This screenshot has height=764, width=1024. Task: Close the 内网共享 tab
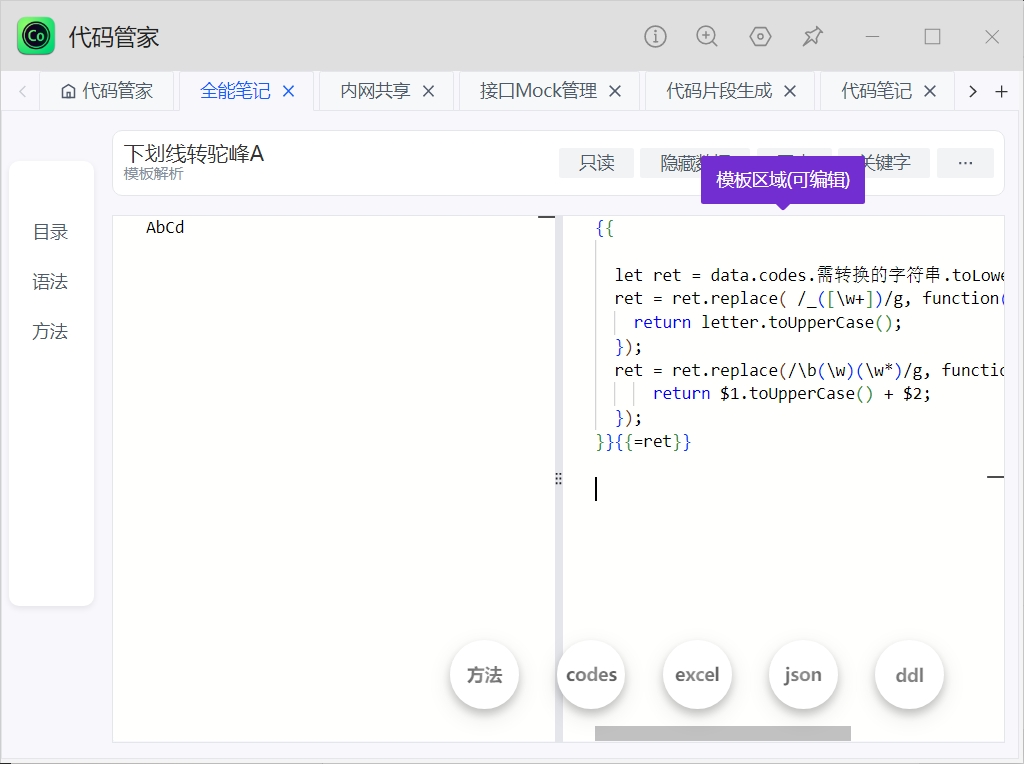pyautogui.click(x=428, y=91)
